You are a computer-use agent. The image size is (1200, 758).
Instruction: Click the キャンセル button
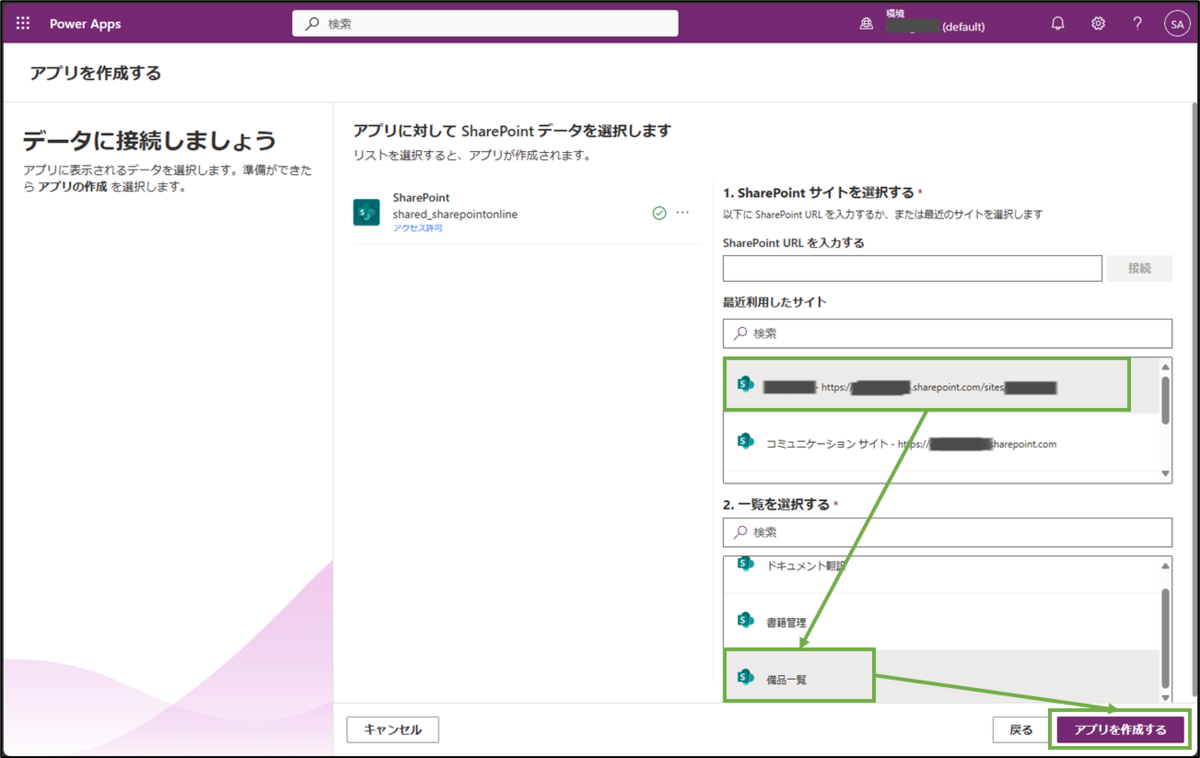coord(393,730)
